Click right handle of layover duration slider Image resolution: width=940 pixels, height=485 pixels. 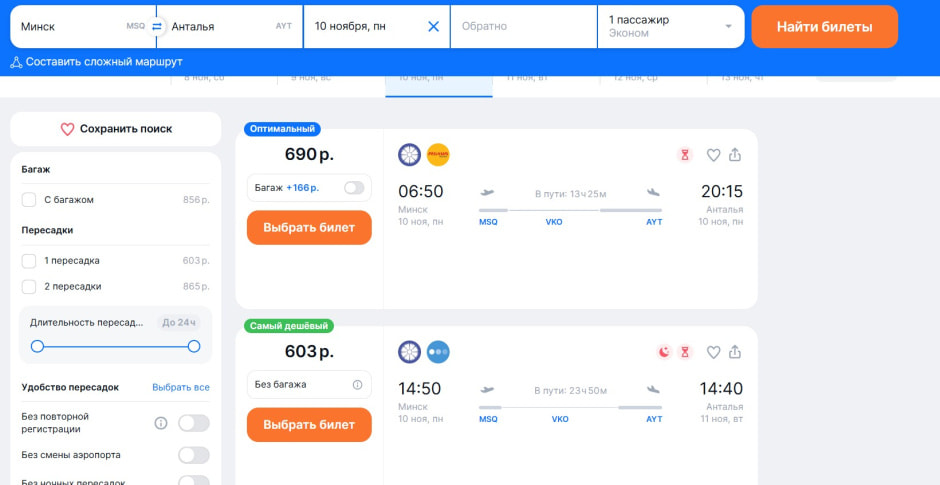tap(194, 346)
